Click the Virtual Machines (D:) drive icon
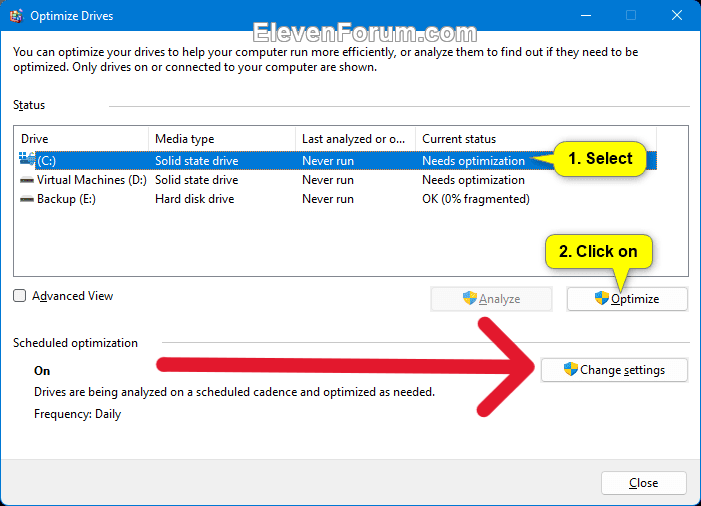Screen dimensions: 701x506 click(x=26, y=180)
